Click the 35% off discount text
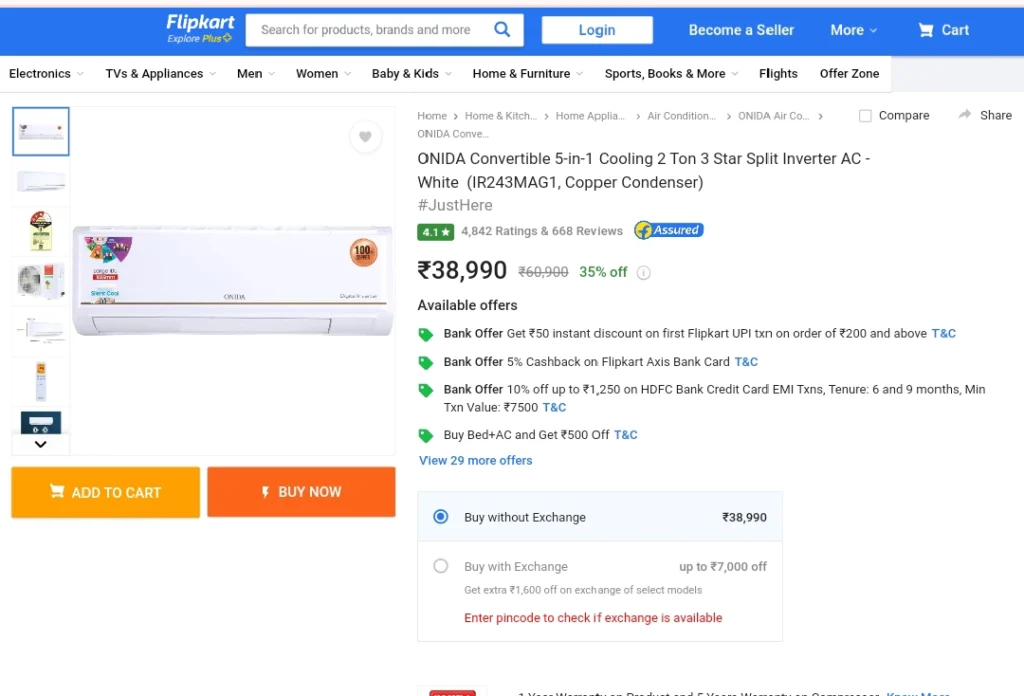The image size is (1024, 696). coord(603,272)
